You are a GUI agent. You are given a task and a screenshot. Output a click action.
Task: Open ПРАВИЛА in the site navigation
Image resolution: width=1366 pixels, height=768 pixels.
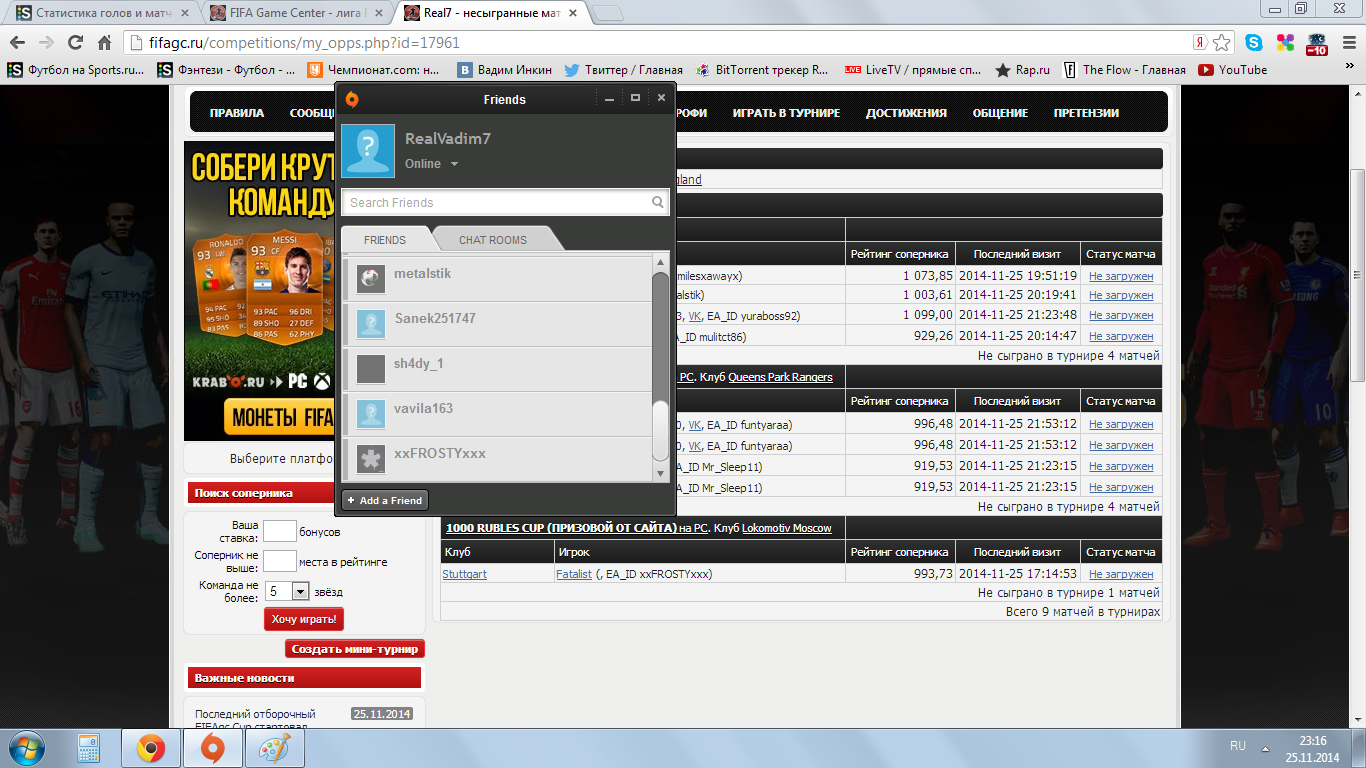[237, 113]
